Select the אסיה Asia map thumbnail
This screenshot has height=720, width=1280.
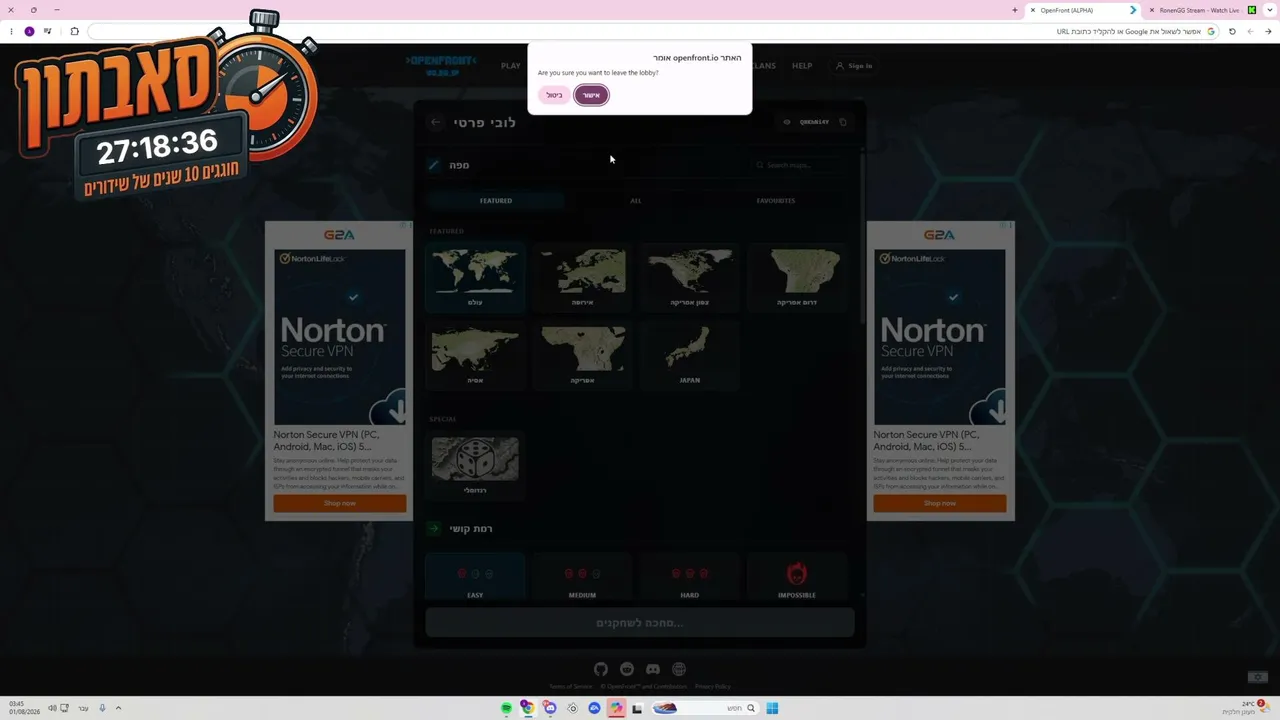click(x=475, y=355)
